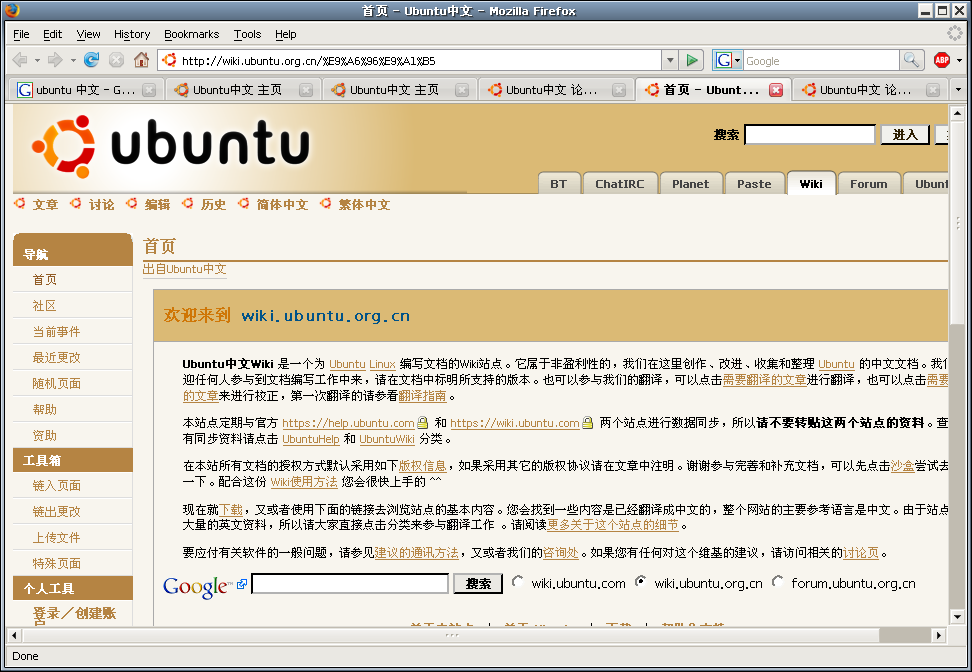Click the 搜索 wiki search input
Viewport: 972px width, 672px height.
tap(810, 135)
